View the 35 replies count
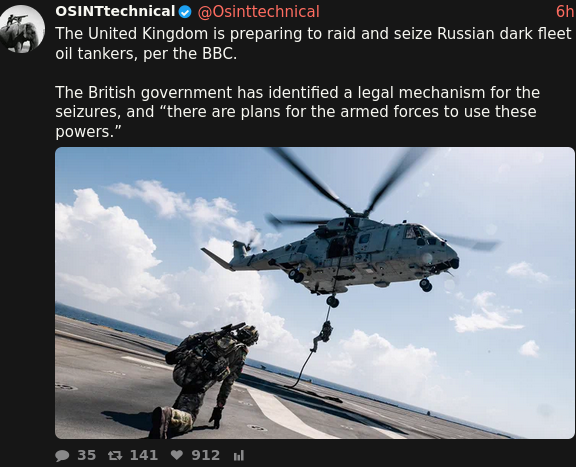The image size is (576, 467). pos(87,455)
